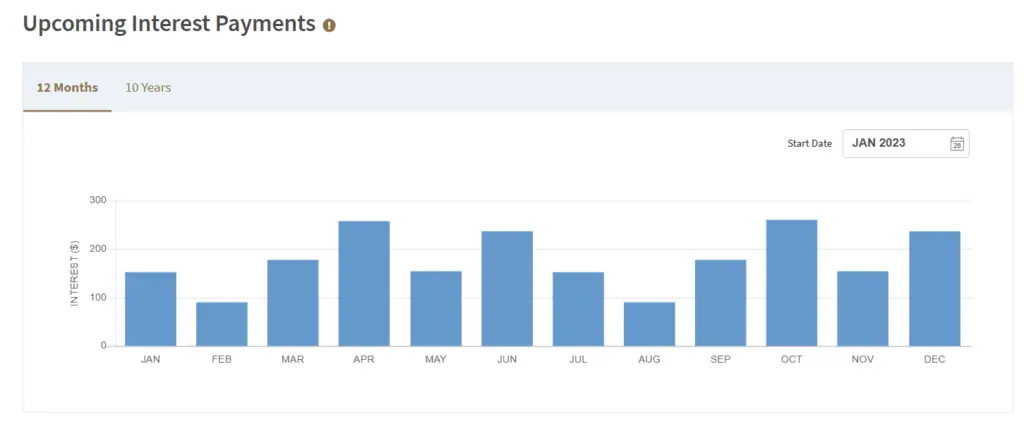1024x436 pixels.
Task: Click the DEC month axis label
Action: pos(935,360)
